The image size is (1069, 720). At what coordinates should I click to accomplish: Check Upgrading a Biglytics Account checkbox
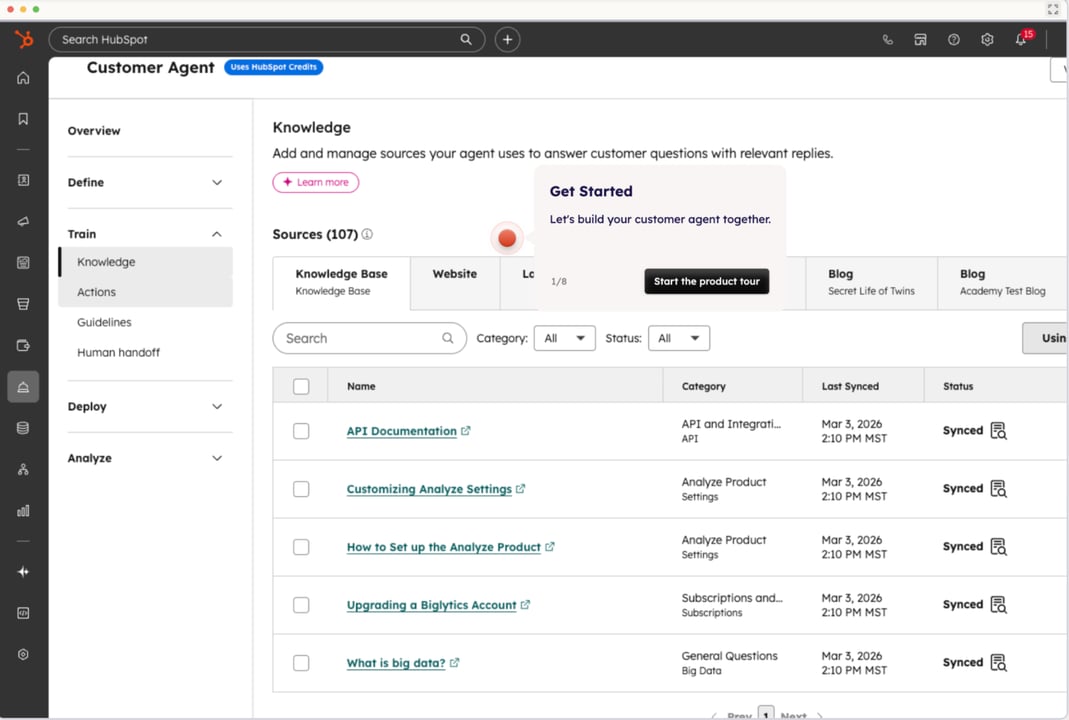coord(301,605)
